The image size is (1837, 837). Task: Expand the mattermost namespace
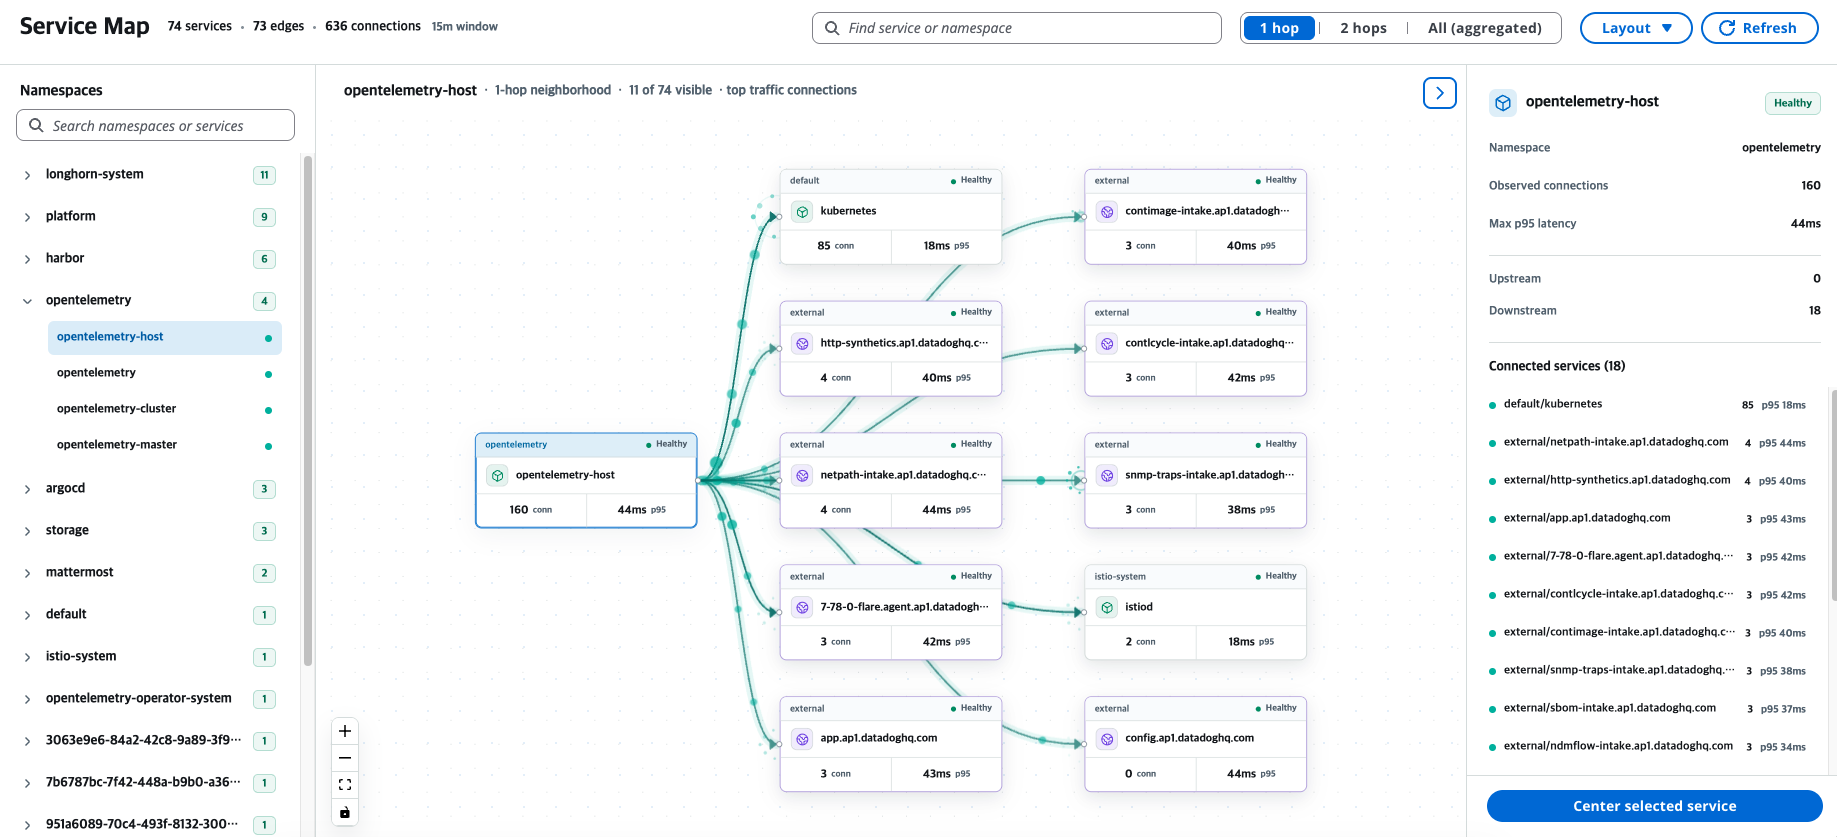point(27,573)
